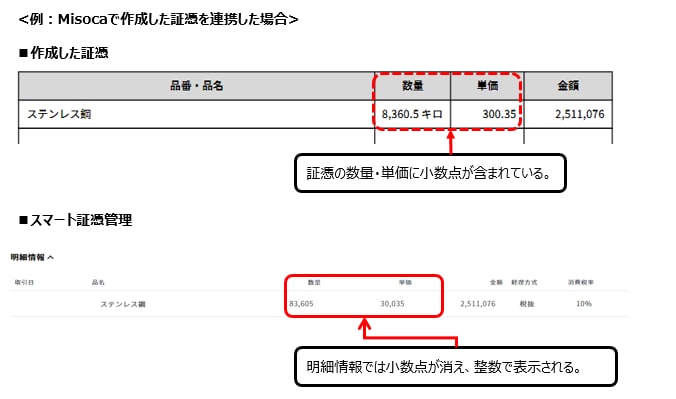Click the 8,360.5 キロ quantity cell
676x399 pixels.
[x=413, y=114]
